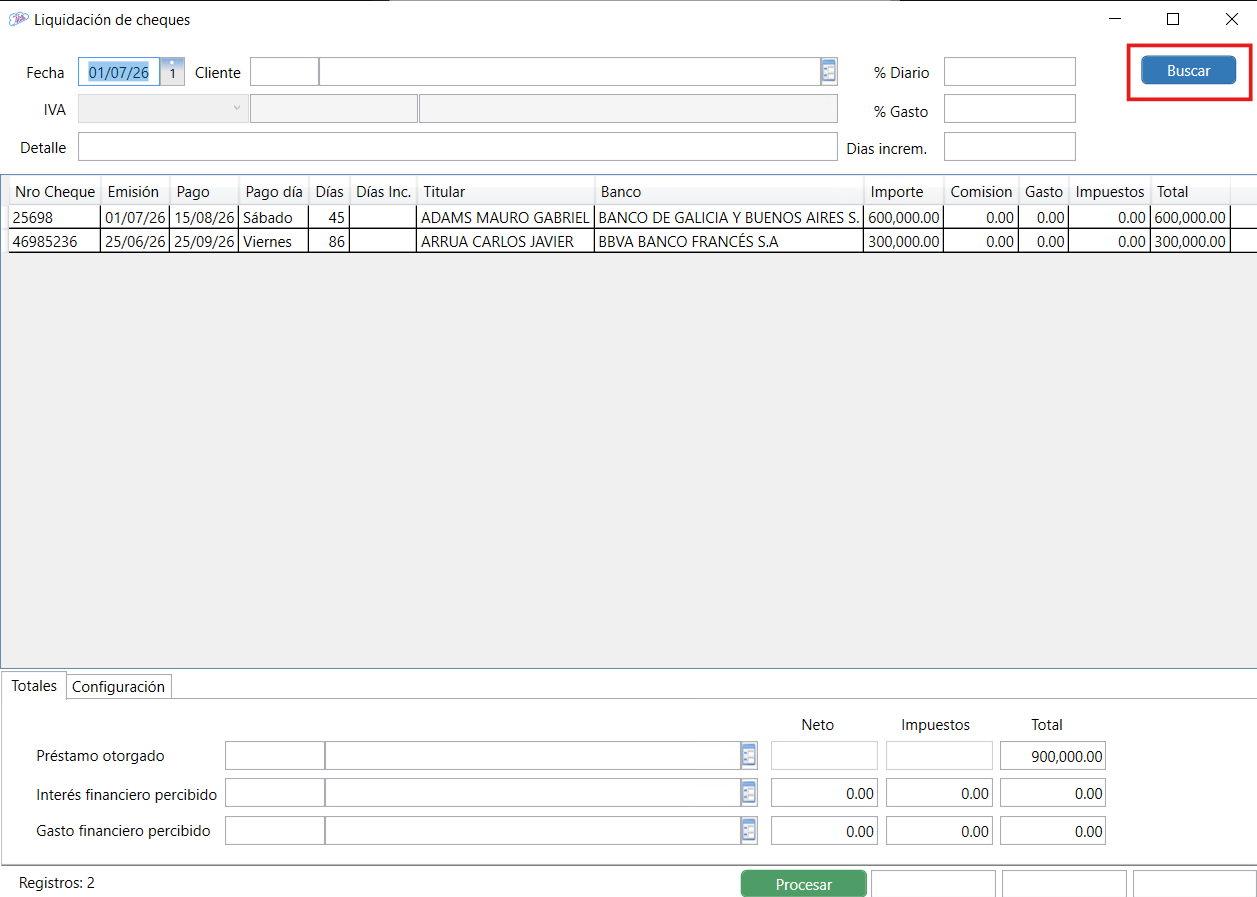
Task: Click the Detalle text field
Action: 457,147
